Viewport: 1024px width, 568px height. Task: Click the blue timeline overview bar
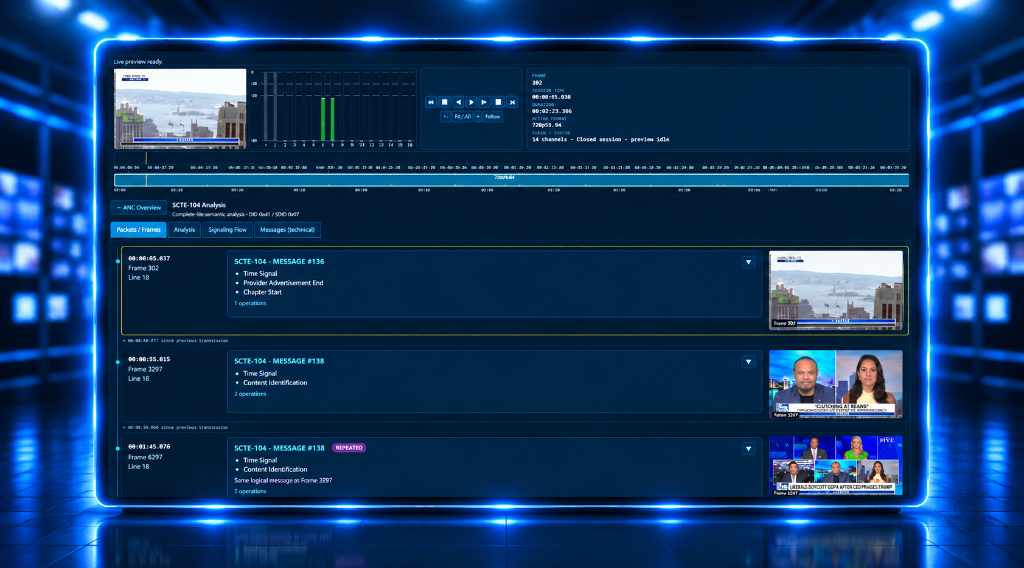(511, 180)
